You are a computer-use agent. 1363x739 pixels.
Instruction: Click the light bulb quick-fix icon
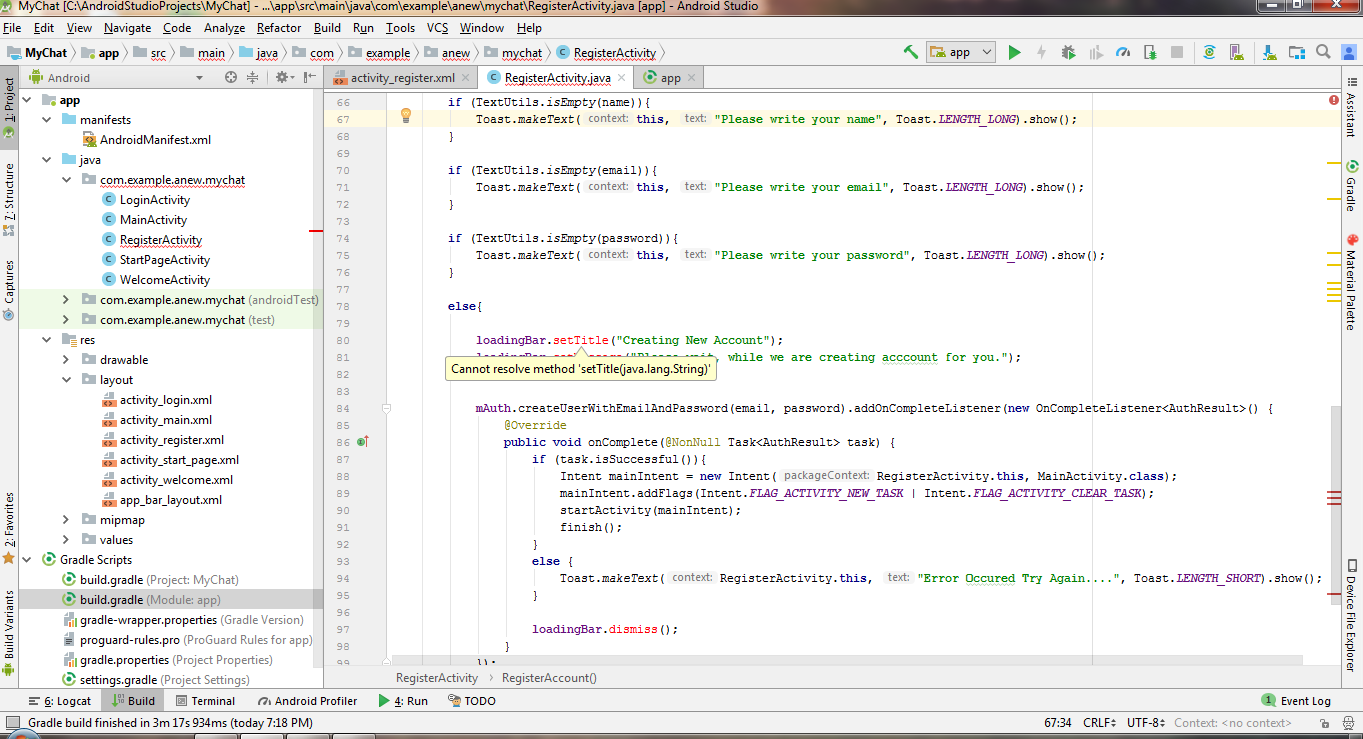point(406,116)
